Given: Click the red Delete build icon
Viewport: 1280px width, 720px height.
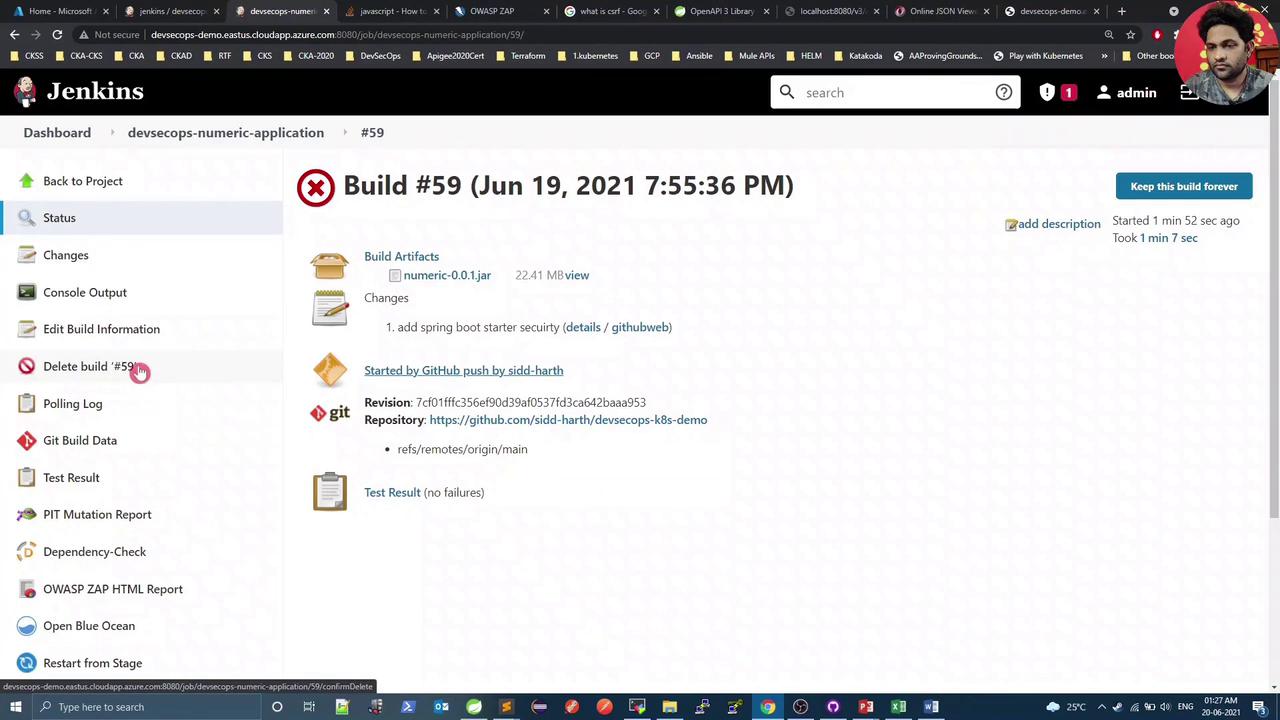Looking at the screenshot, I should 27,366.
